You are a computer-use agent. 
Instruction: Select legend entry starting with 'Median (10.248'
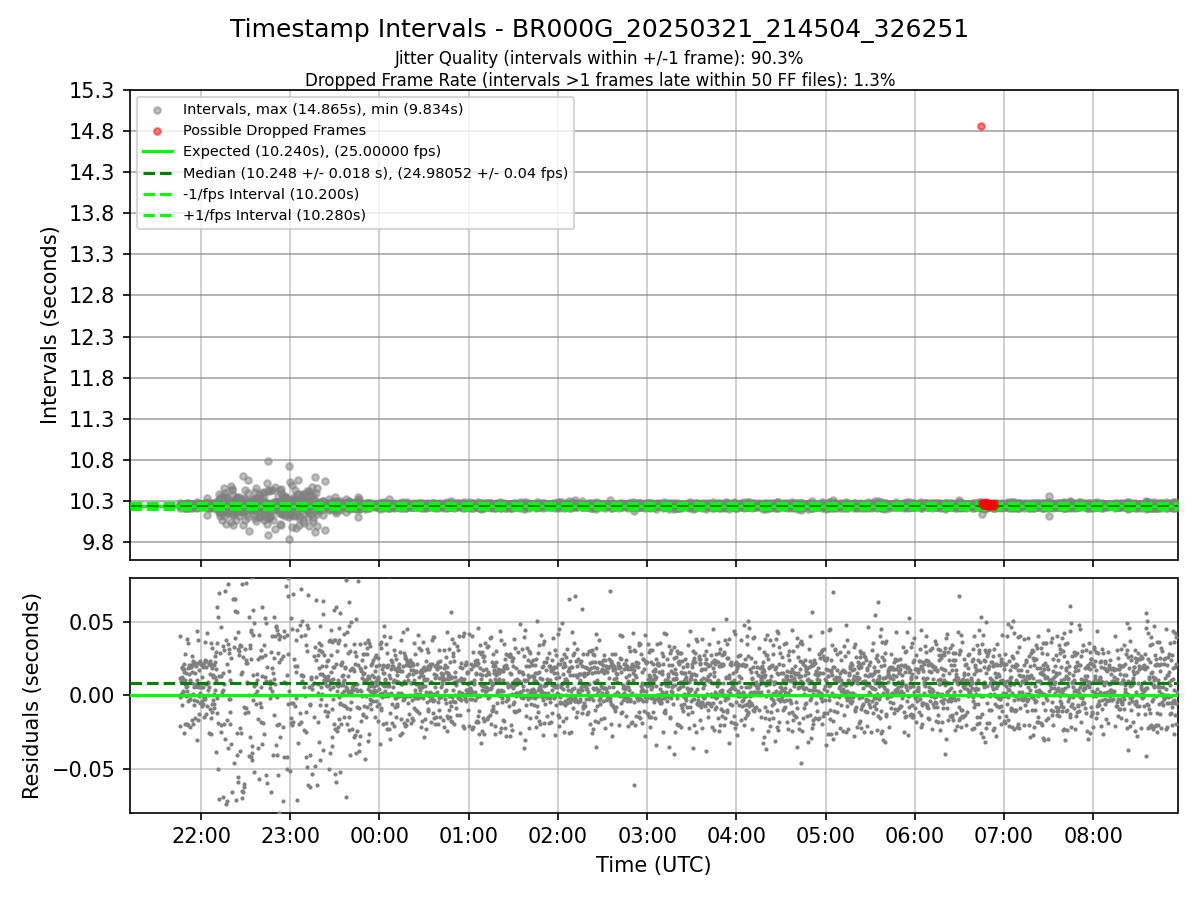pyautogui.click(x=375, y=173)
